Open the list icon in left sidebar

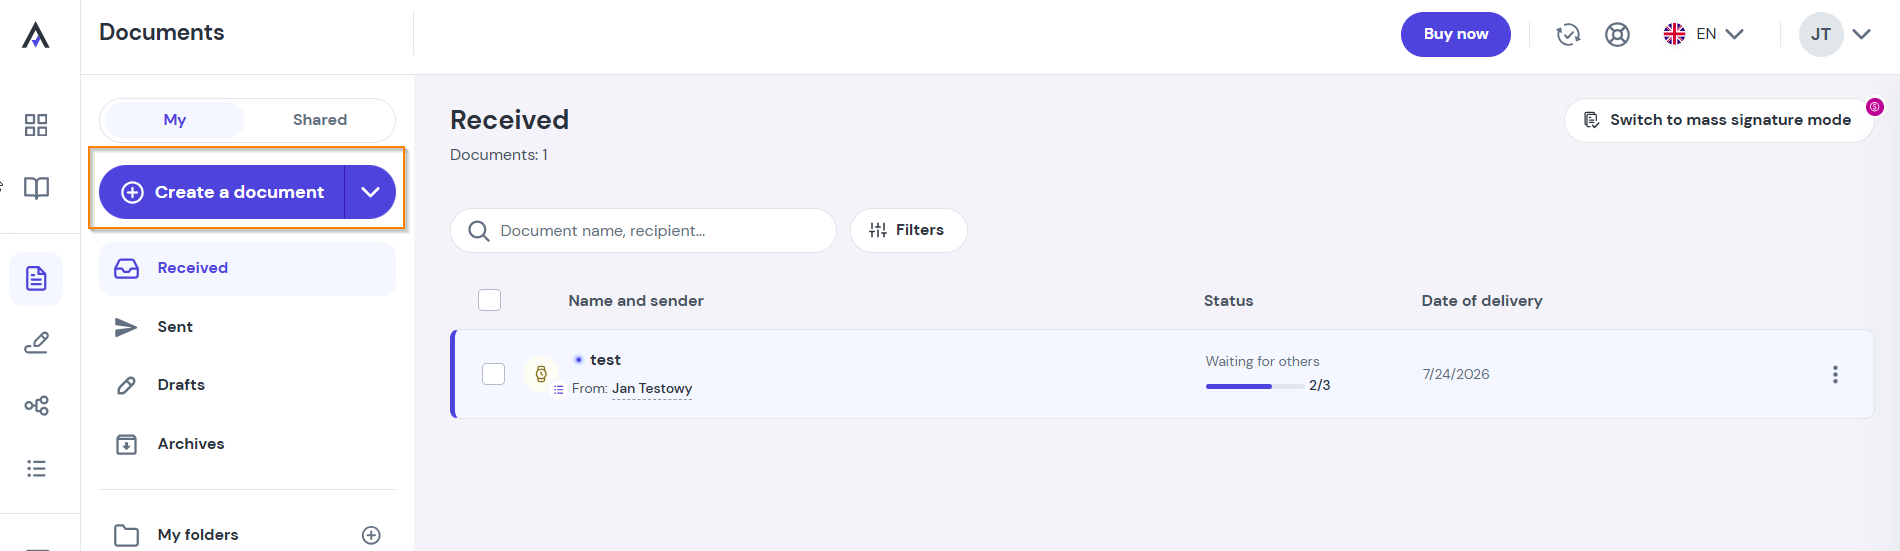point(36,468)
